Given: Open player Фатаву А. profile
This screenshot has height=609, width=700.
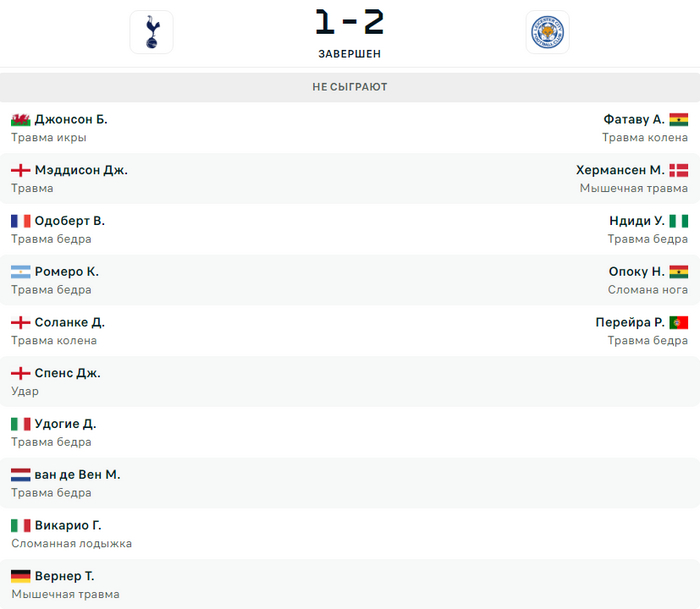Looking at the screenshot, I should tap(634, 119).
